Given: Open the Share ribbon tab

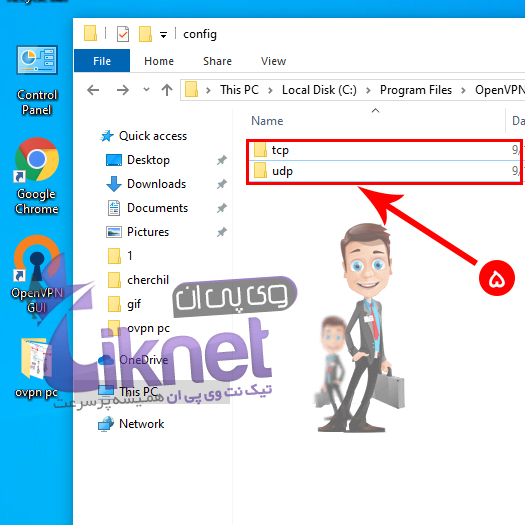Looking at the screenshot, I should [217, 61].
